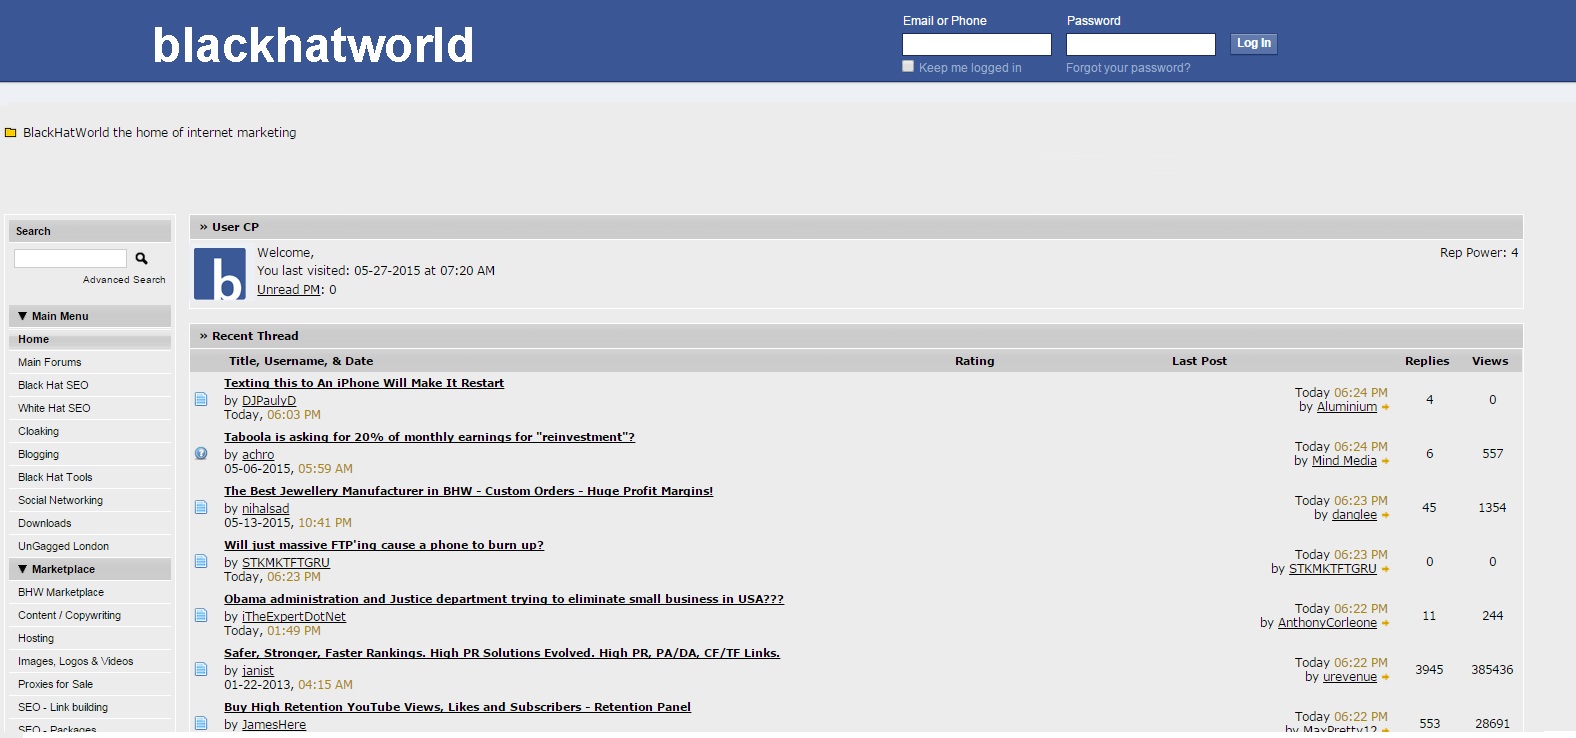Collapse the User CP panel
This screenshot has width=1576, height=738.
pos(203,227)
